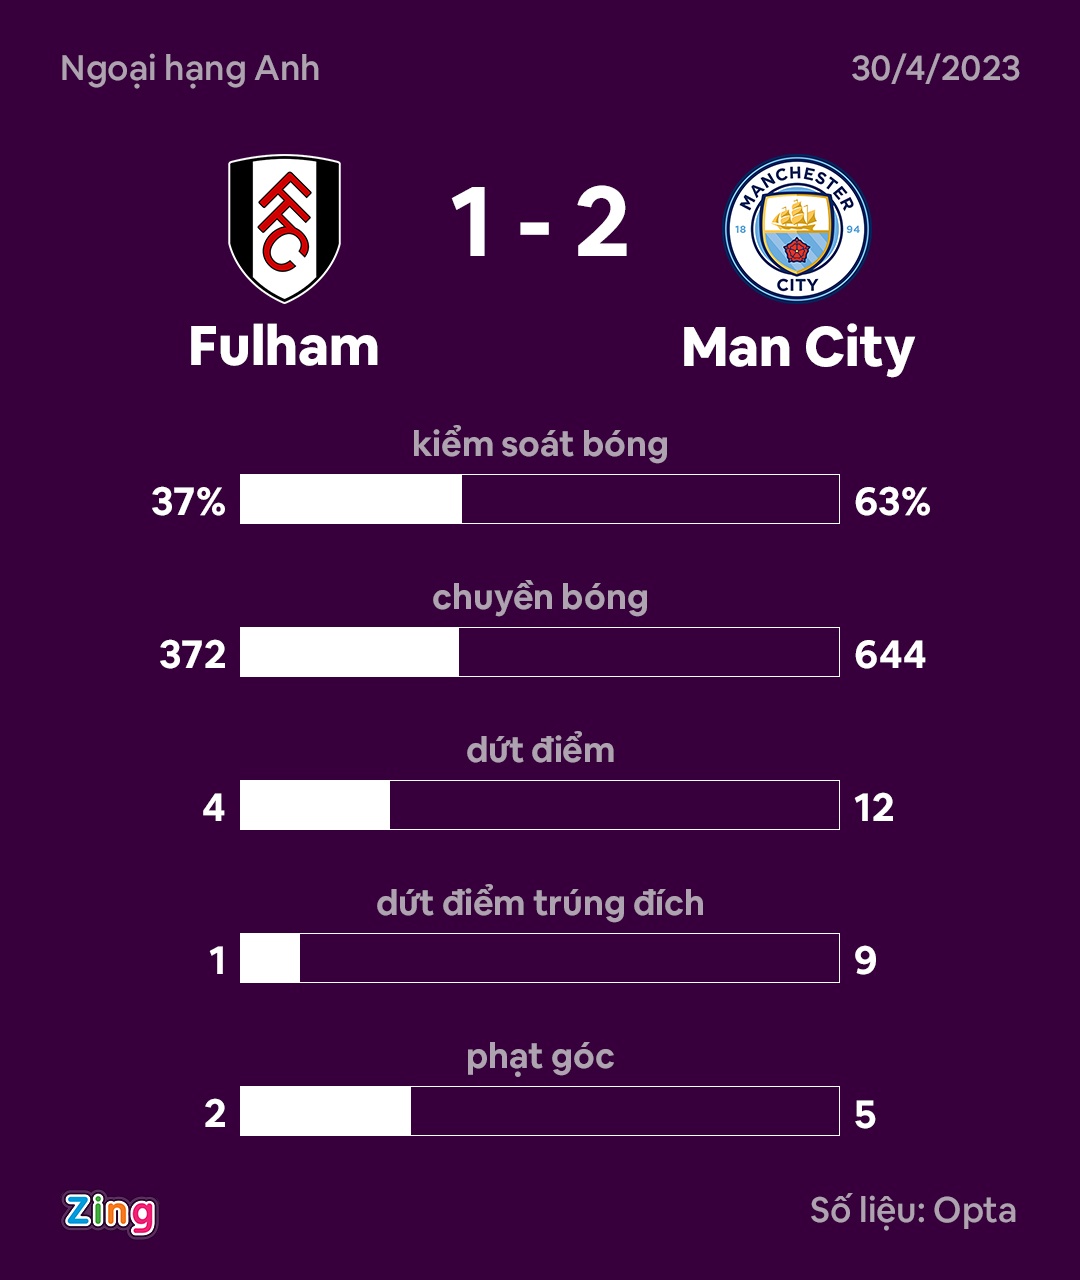1080x1280 pixels.
Task: Select the Fulham team name
Action: coord(284,347)
